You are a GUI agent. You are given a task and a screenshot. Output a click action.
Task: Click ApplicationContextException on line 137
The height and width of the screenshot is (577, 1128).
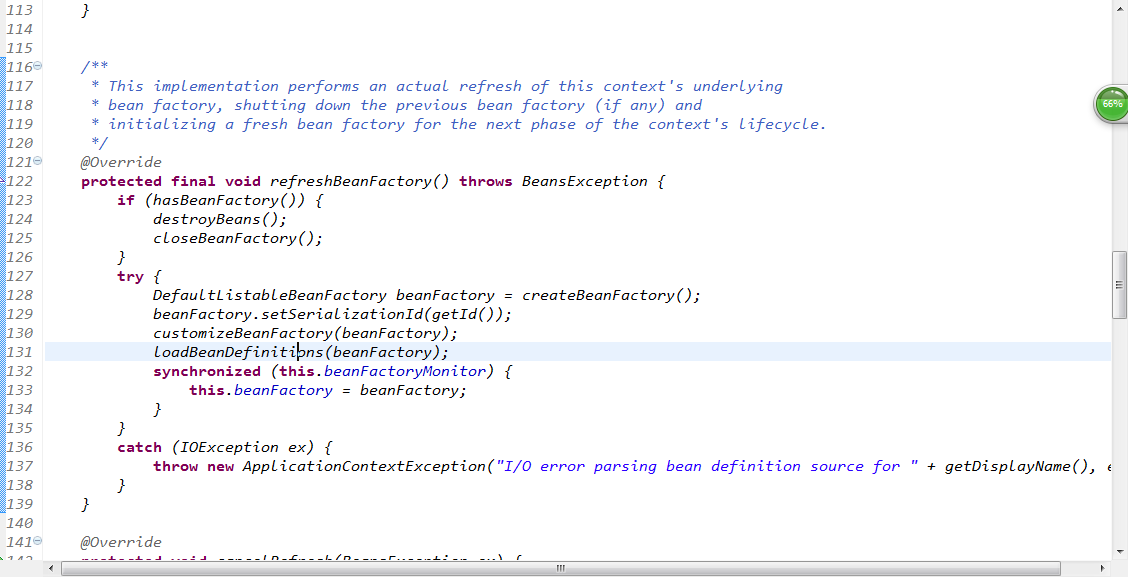(x=363, y=466)
